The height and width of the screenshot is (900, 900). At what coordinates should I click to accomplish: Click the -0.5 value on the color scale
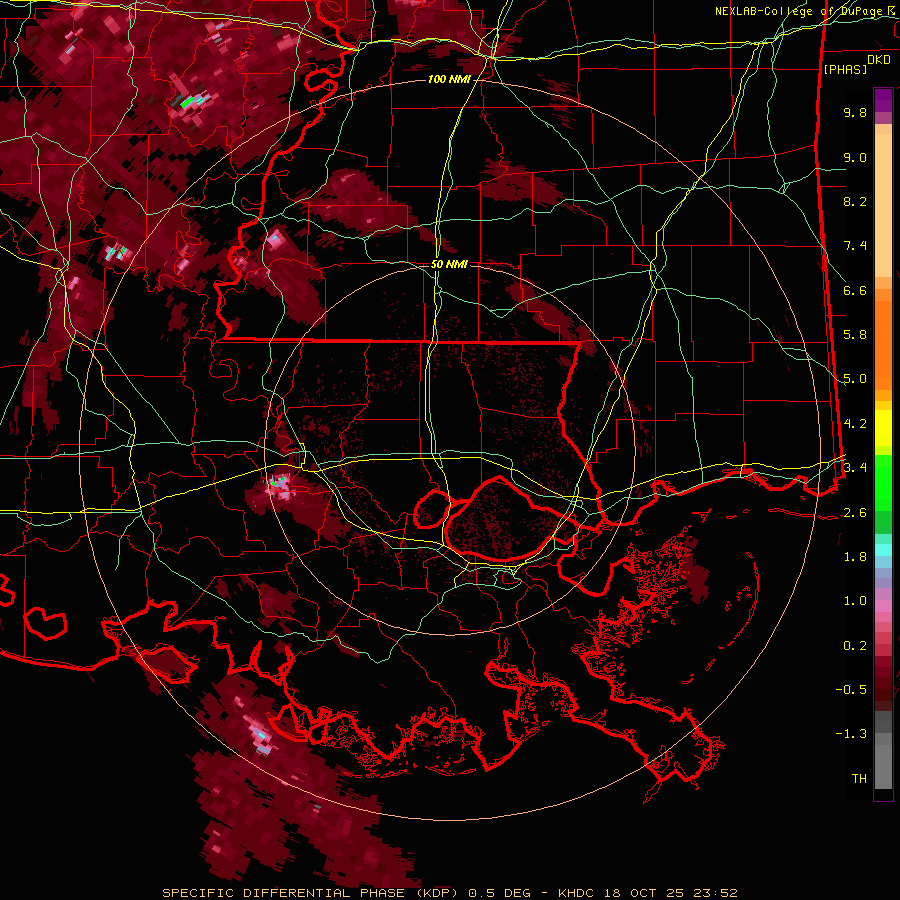(851, 690)
